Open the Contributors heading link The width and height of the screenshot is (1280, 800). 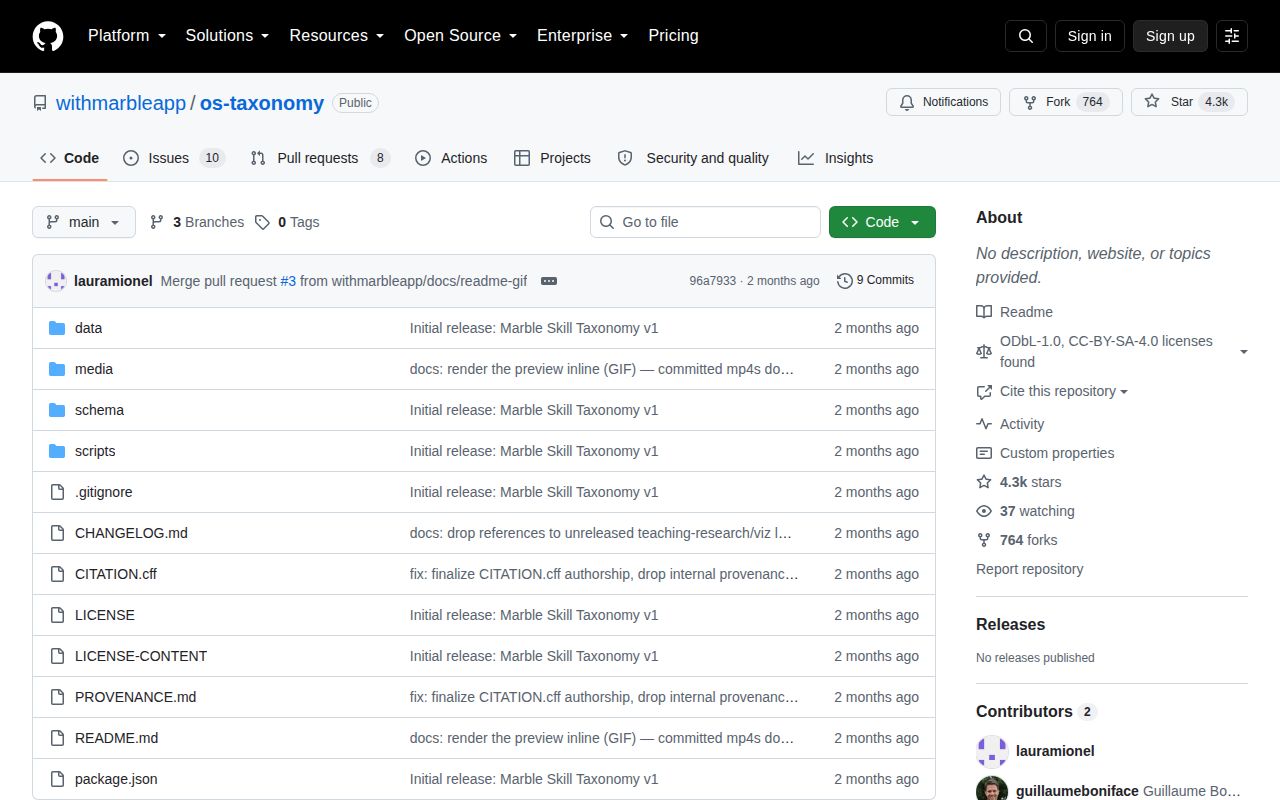[1036, 712]
